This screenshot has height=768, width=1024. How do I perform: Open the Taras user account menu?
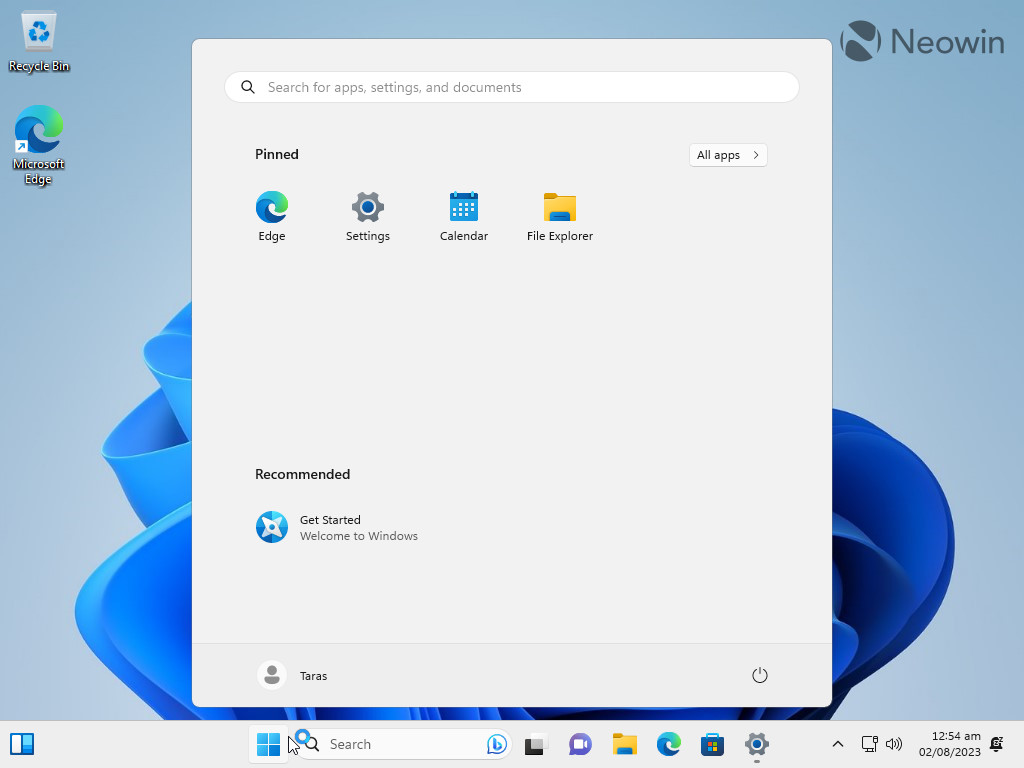pyautogui.click(x=293, y=676)
